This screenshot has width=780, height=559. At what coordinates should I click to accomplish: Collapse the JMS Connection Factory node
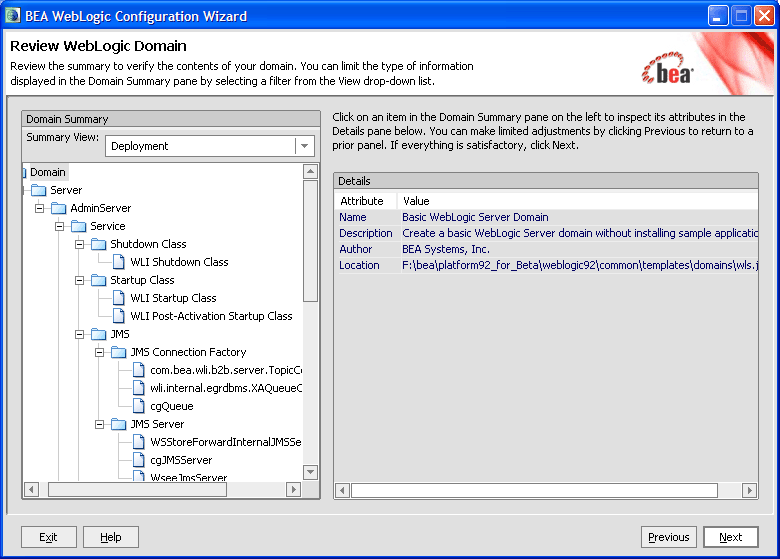tap(99, 352)
